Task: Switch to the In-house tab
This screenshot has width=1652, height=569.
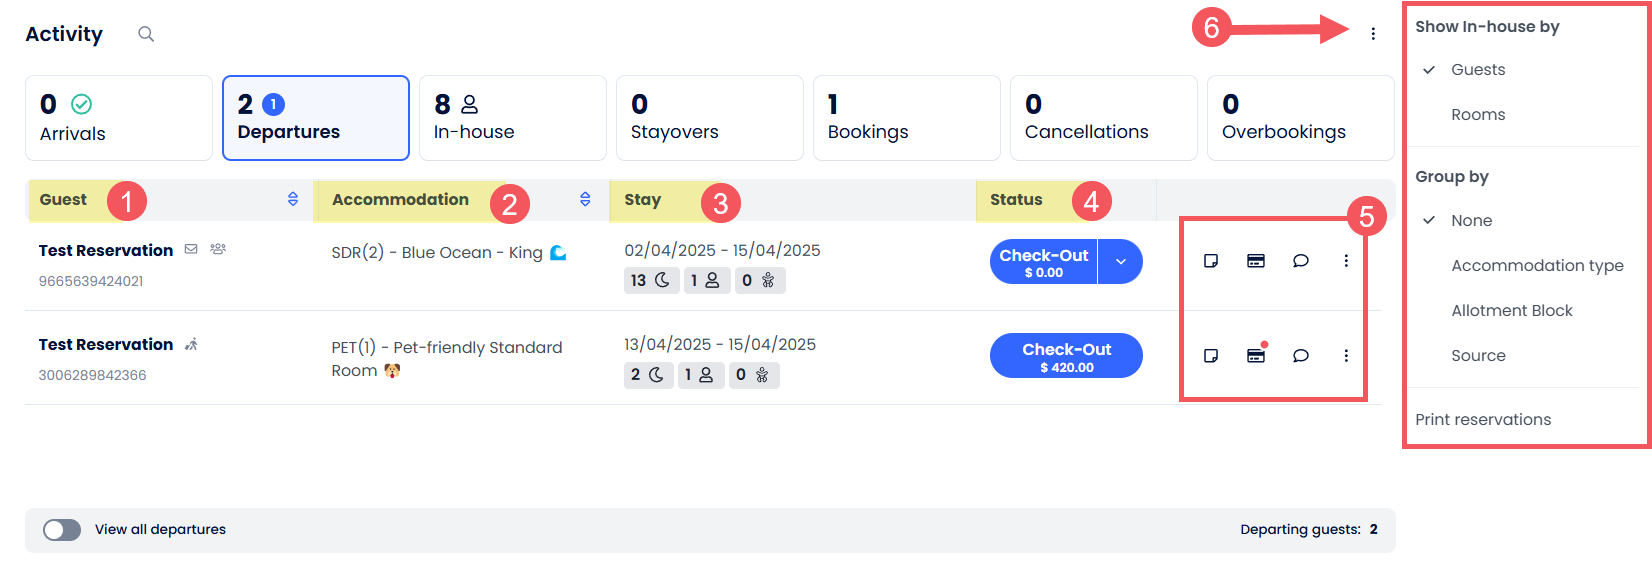Action: click(512, 118)
